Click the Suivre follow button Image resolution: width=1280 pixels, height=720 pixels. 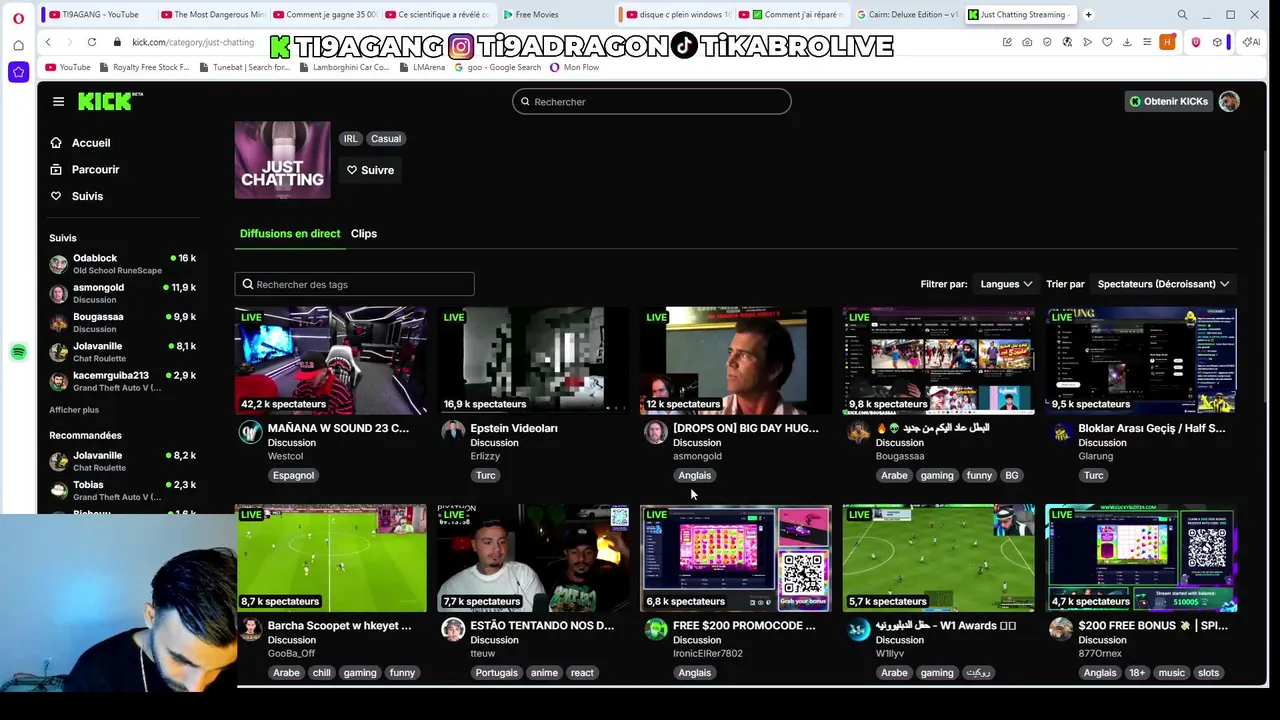point(370,170)
